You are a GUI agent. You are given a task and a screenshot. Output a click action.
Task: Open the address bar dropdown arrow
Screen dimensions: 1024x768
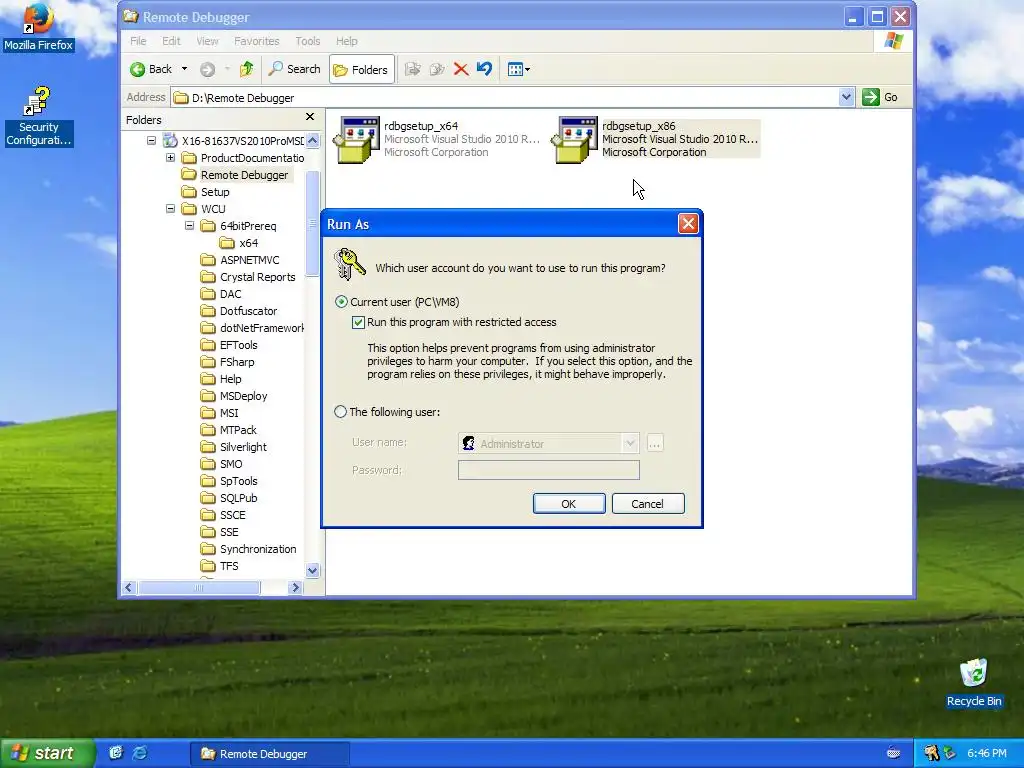click(846, 97)
